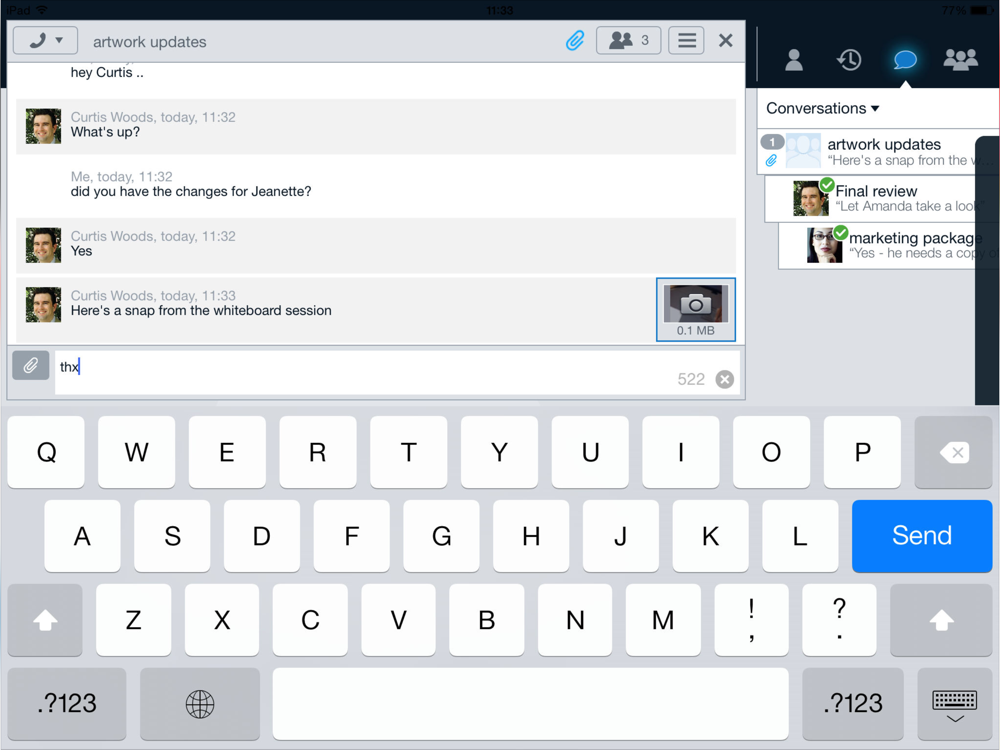
Task: Tap the L key
Action: pos(800,536)
